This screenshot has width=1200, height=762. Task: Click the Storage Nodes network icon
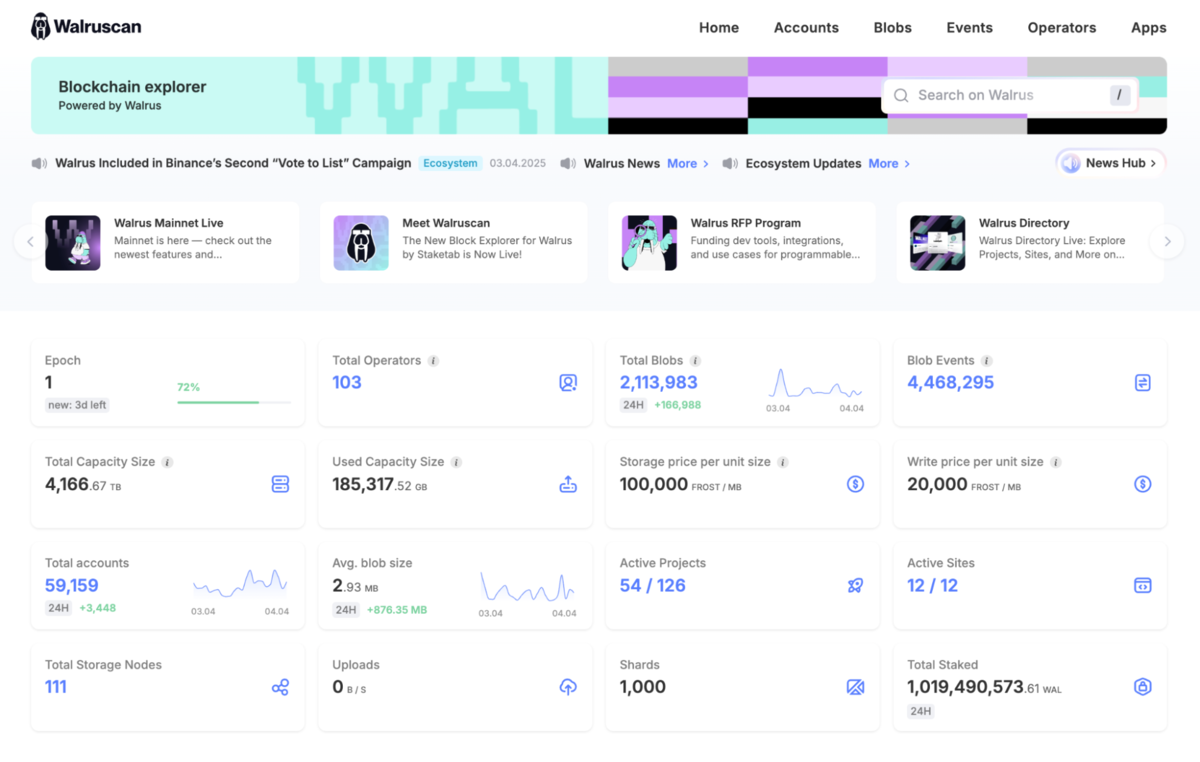(x=280, y=687)
